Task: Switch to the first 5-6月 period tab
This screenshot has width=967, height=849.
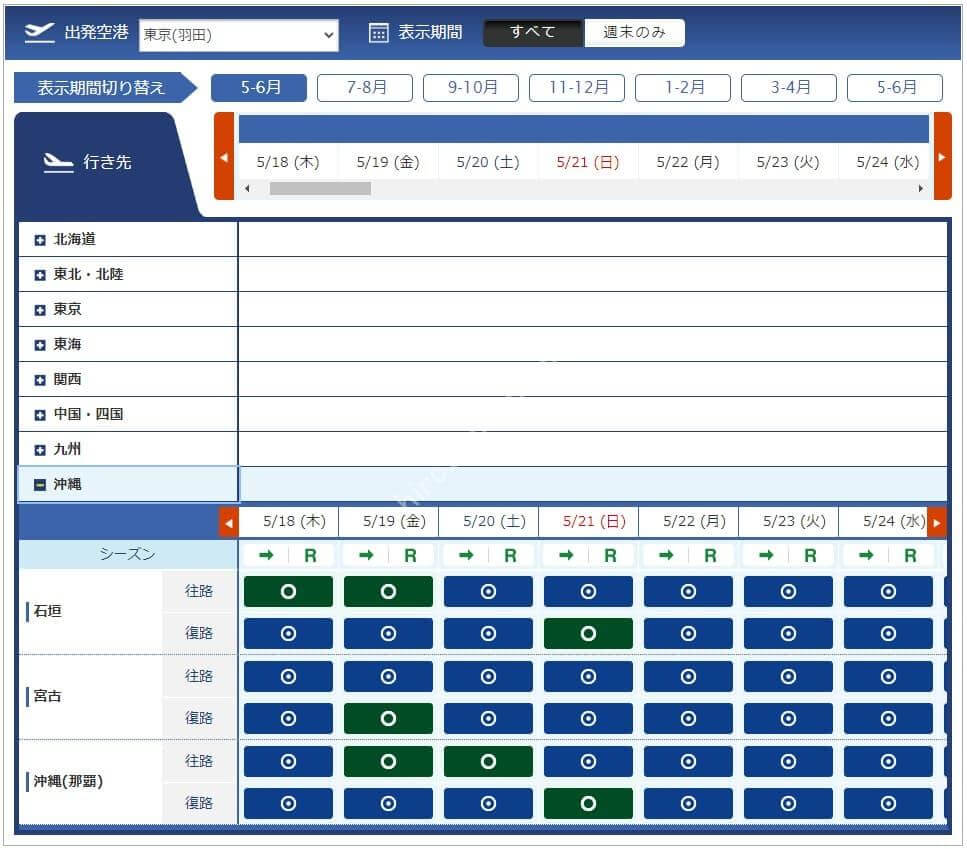Action: point(259,88)
